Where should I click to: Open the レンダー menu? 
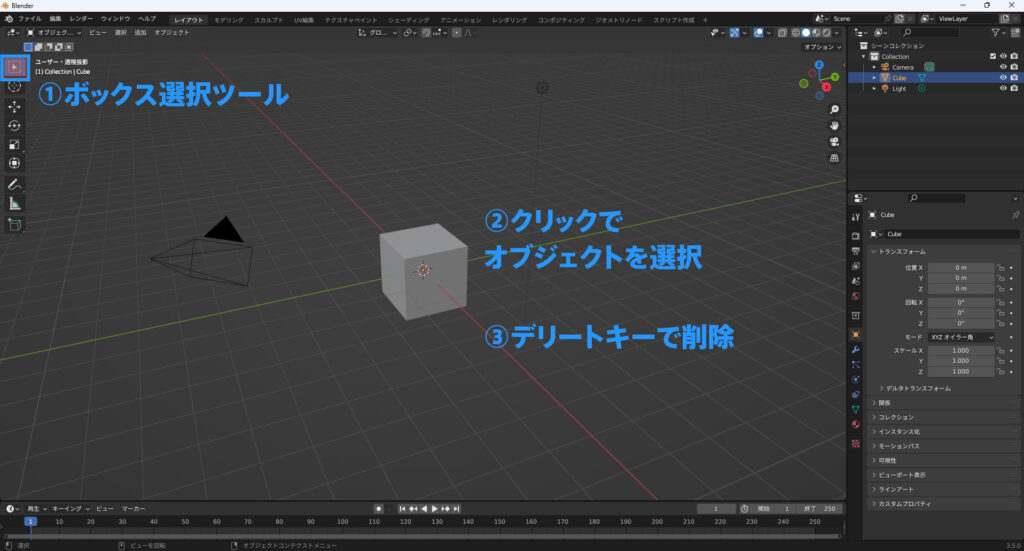click(x=81, y=19)
